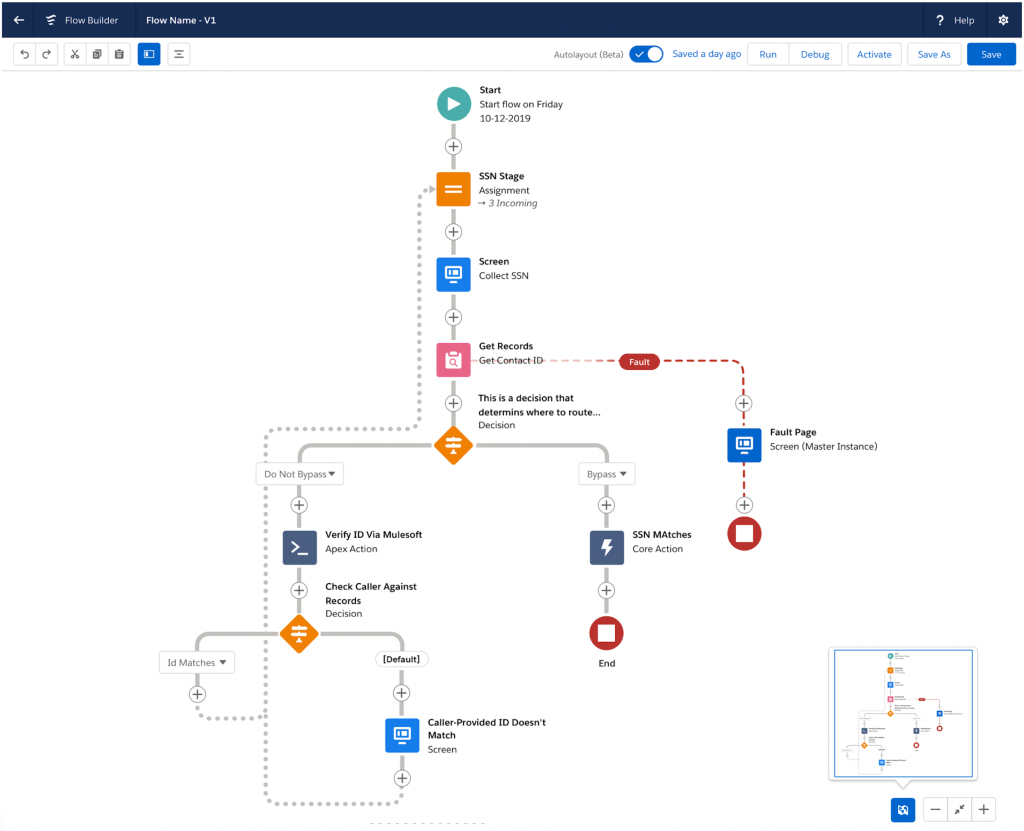Image resolution: width=1024 pixels, height=831 pixels.
Task: Click the SSN Matches Core Action icon
Action: 606,547
